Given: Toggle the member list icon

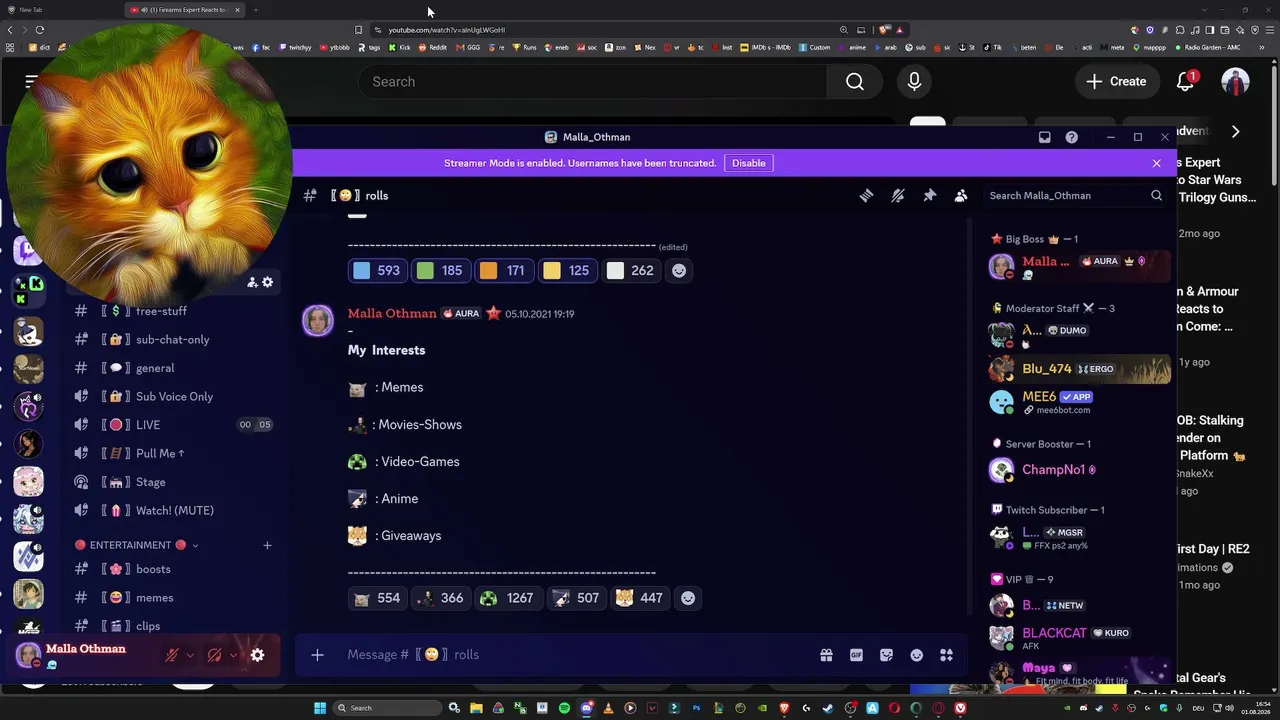Looking at the screenshot, I should coord(961,196).
